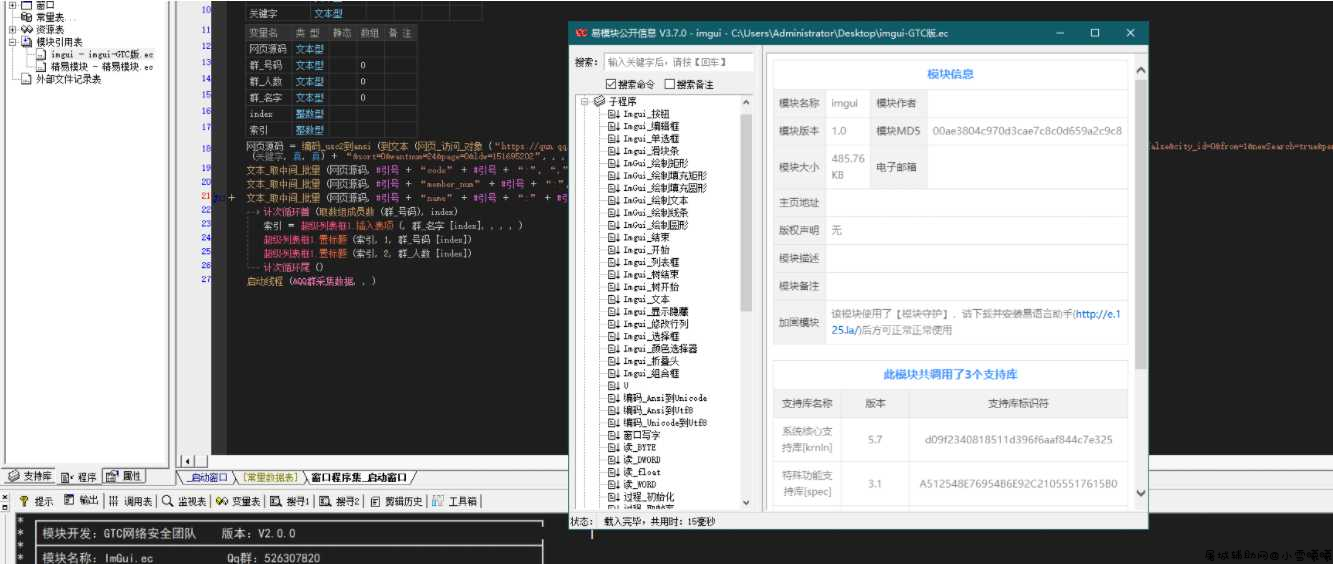
Task: Click krnln support library identifier text
Action: [1018, 439]
